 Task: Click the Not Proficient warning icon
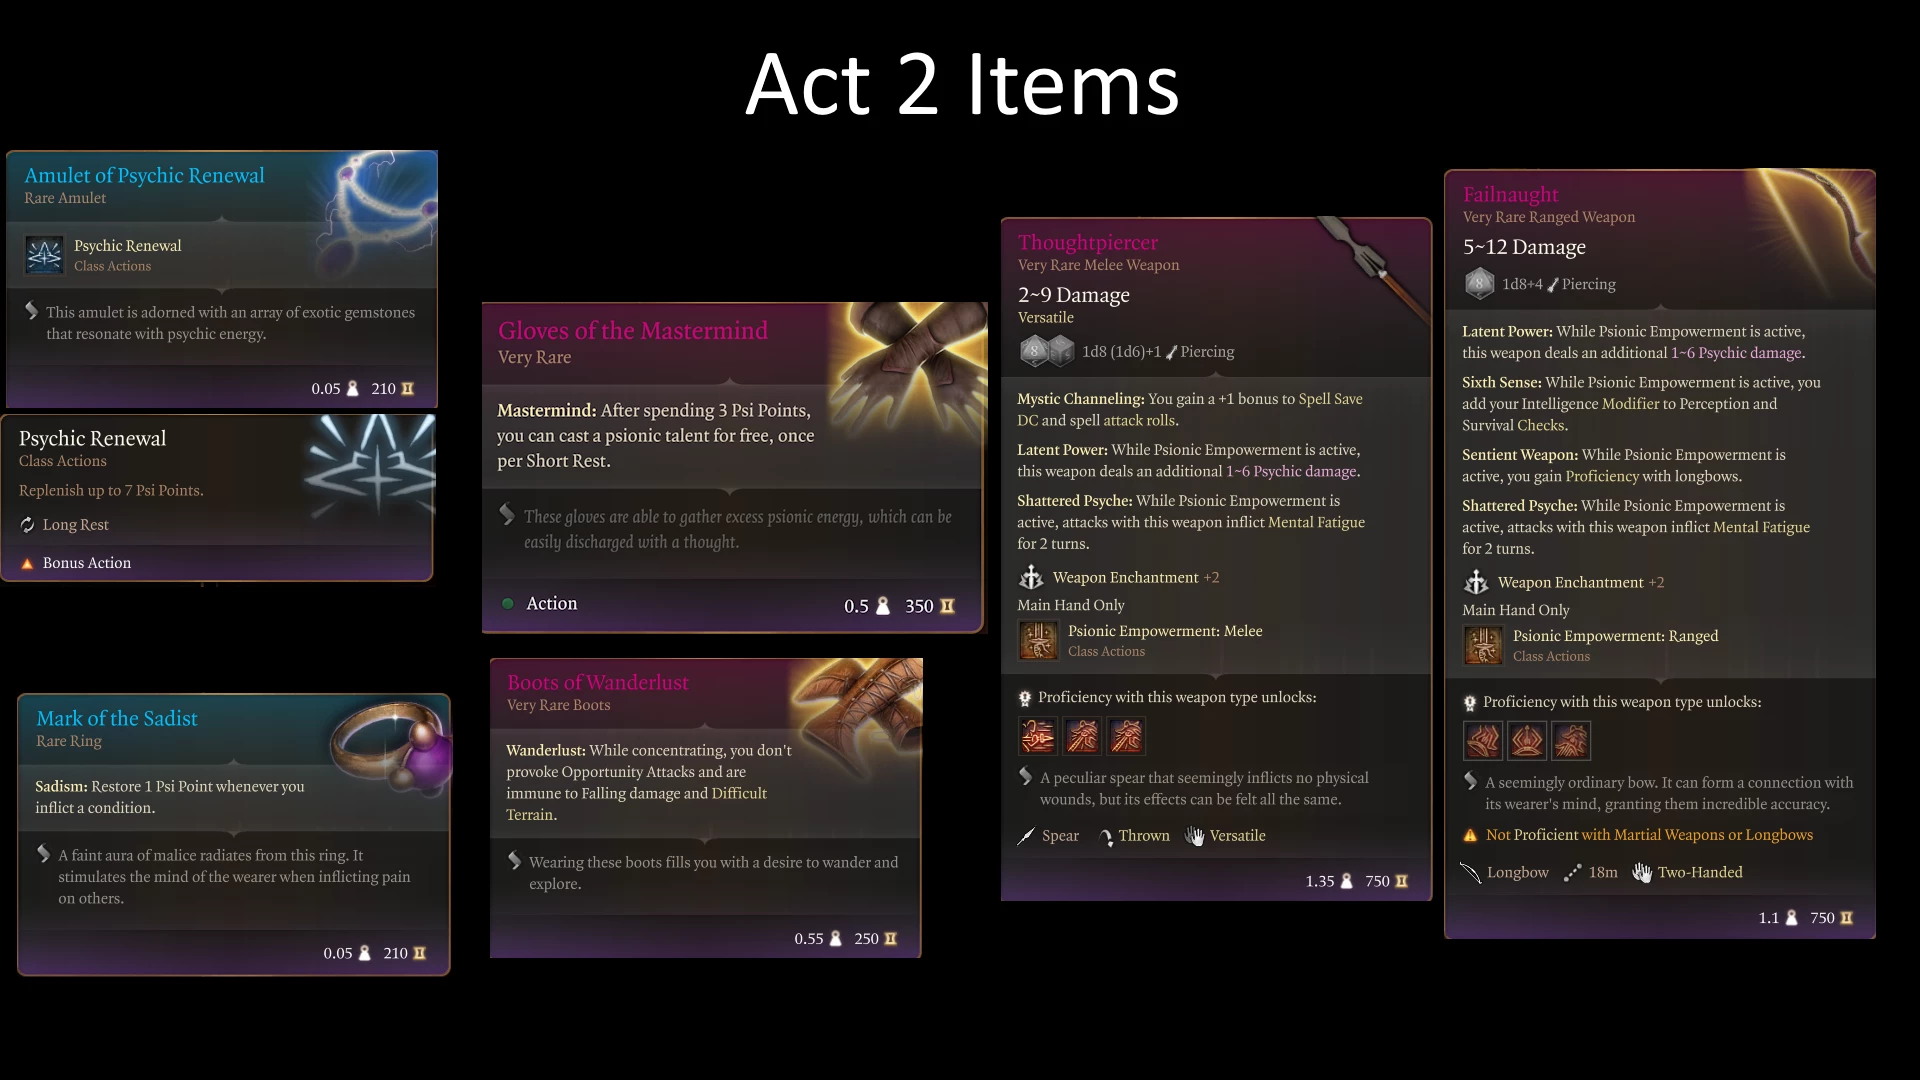(1470, 835)
